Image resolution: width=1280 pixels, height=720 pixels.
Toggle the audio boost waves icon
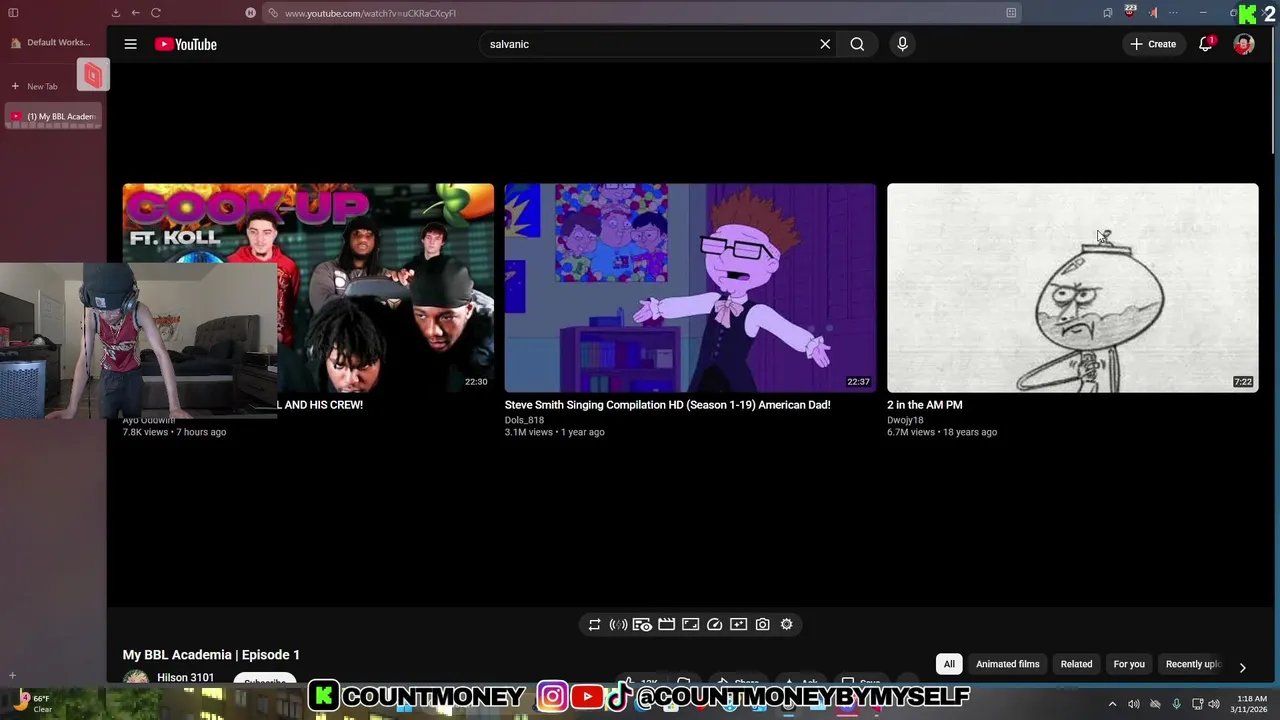coord(618,624)
